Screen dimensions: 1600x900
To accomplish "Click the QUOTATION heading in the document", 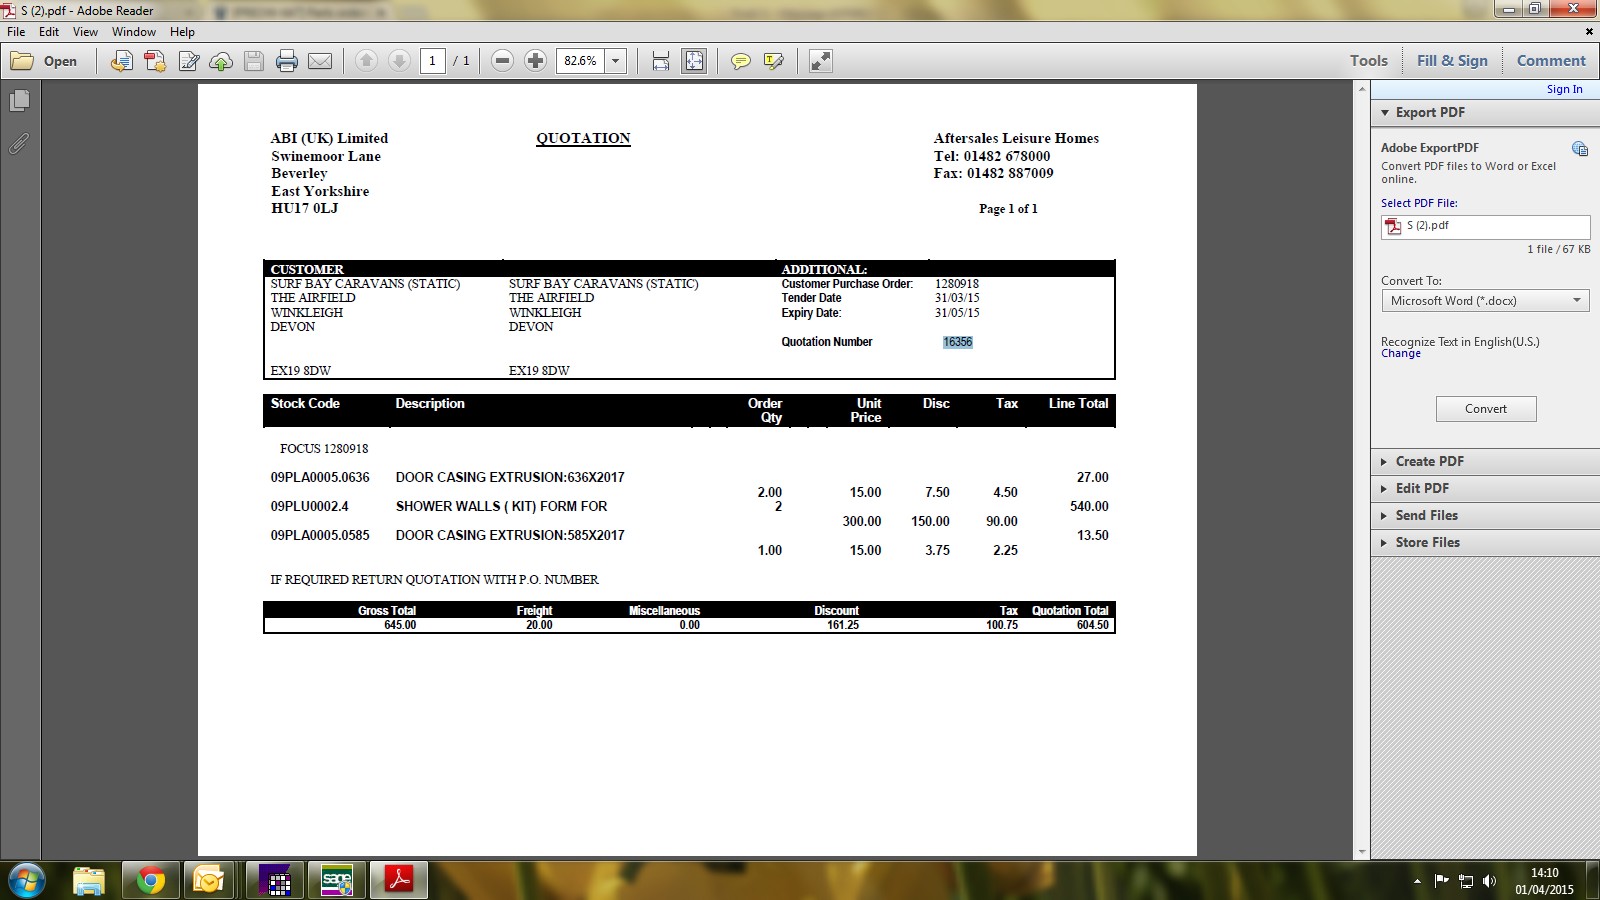I will (x=583, y=139).
